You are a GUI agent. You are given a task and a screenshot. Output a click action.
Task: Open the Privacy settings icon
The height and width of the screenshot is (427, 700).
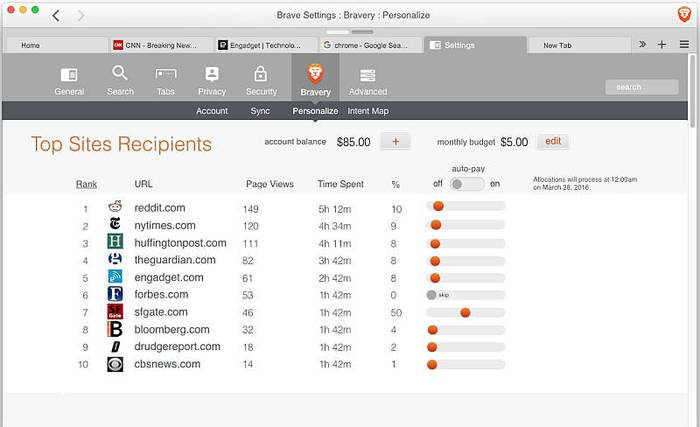212,74
